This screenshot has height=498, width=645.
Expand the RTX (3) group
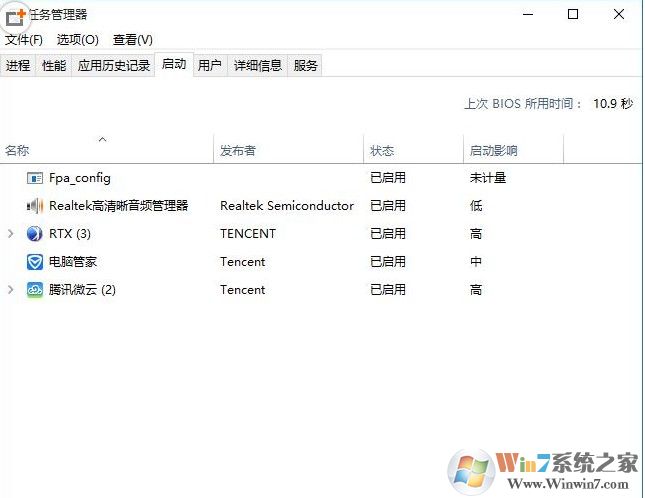(11, 234)
